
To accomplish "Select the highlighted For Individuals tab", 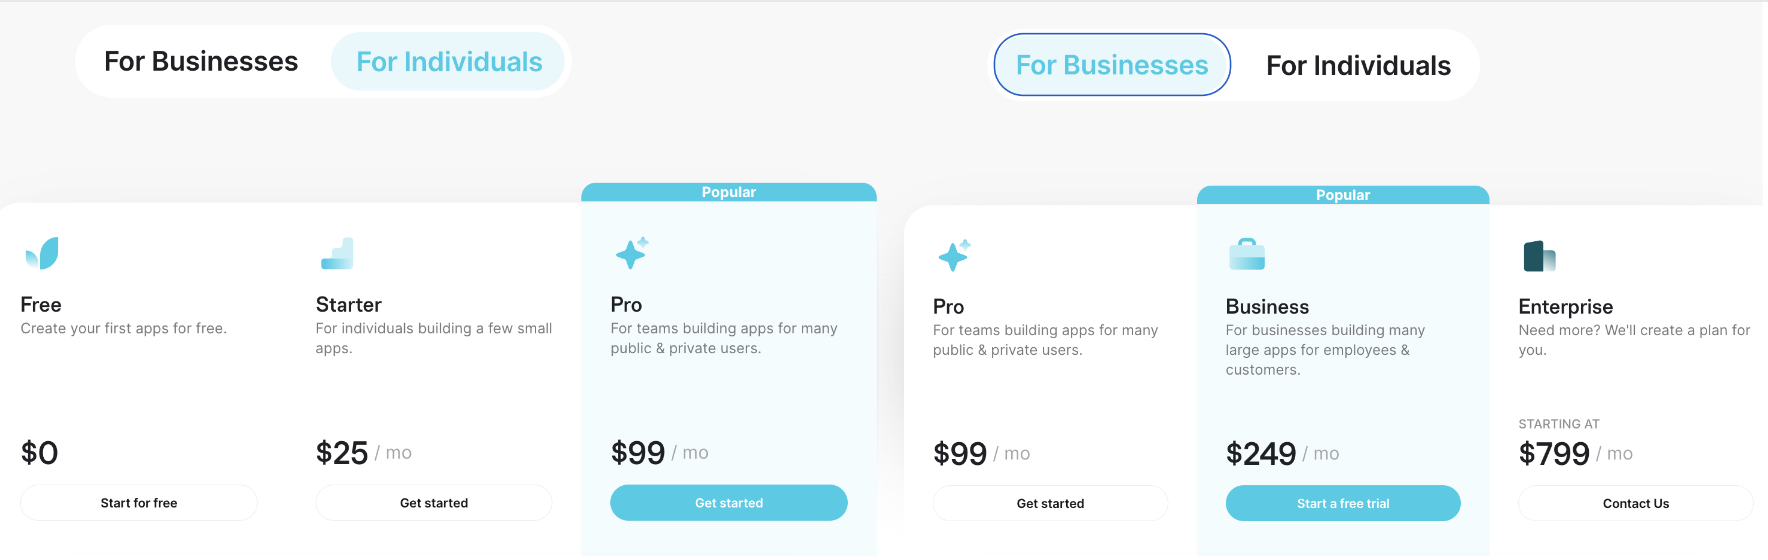I will [x=449, y=62].
